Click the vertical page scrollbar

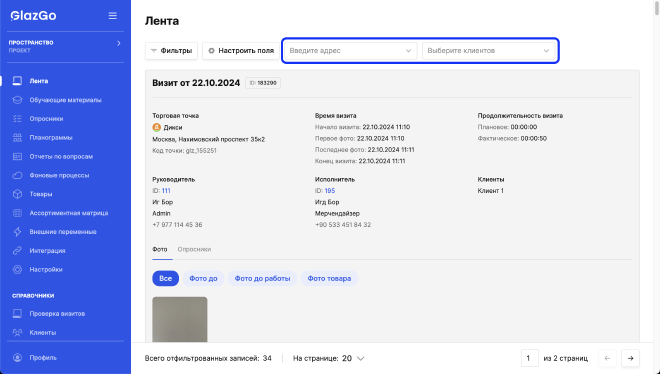click(x=657, y=8)
